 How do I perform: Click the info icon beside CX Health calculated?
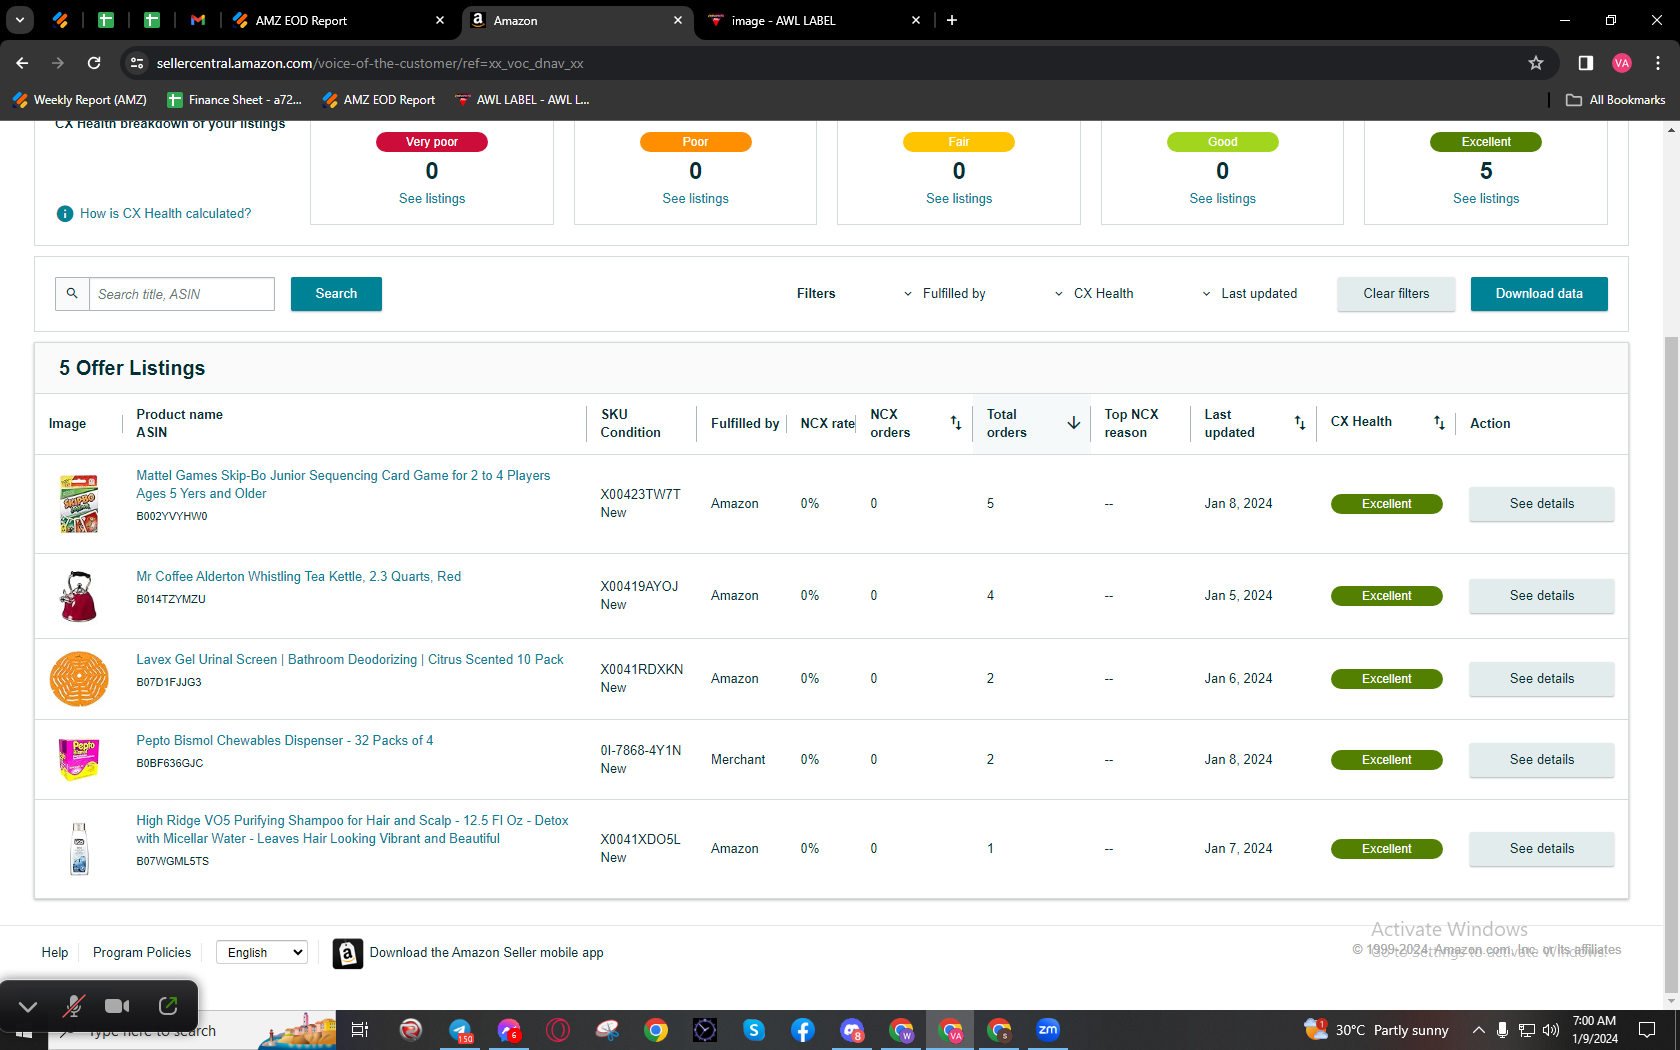click(65, 214)
